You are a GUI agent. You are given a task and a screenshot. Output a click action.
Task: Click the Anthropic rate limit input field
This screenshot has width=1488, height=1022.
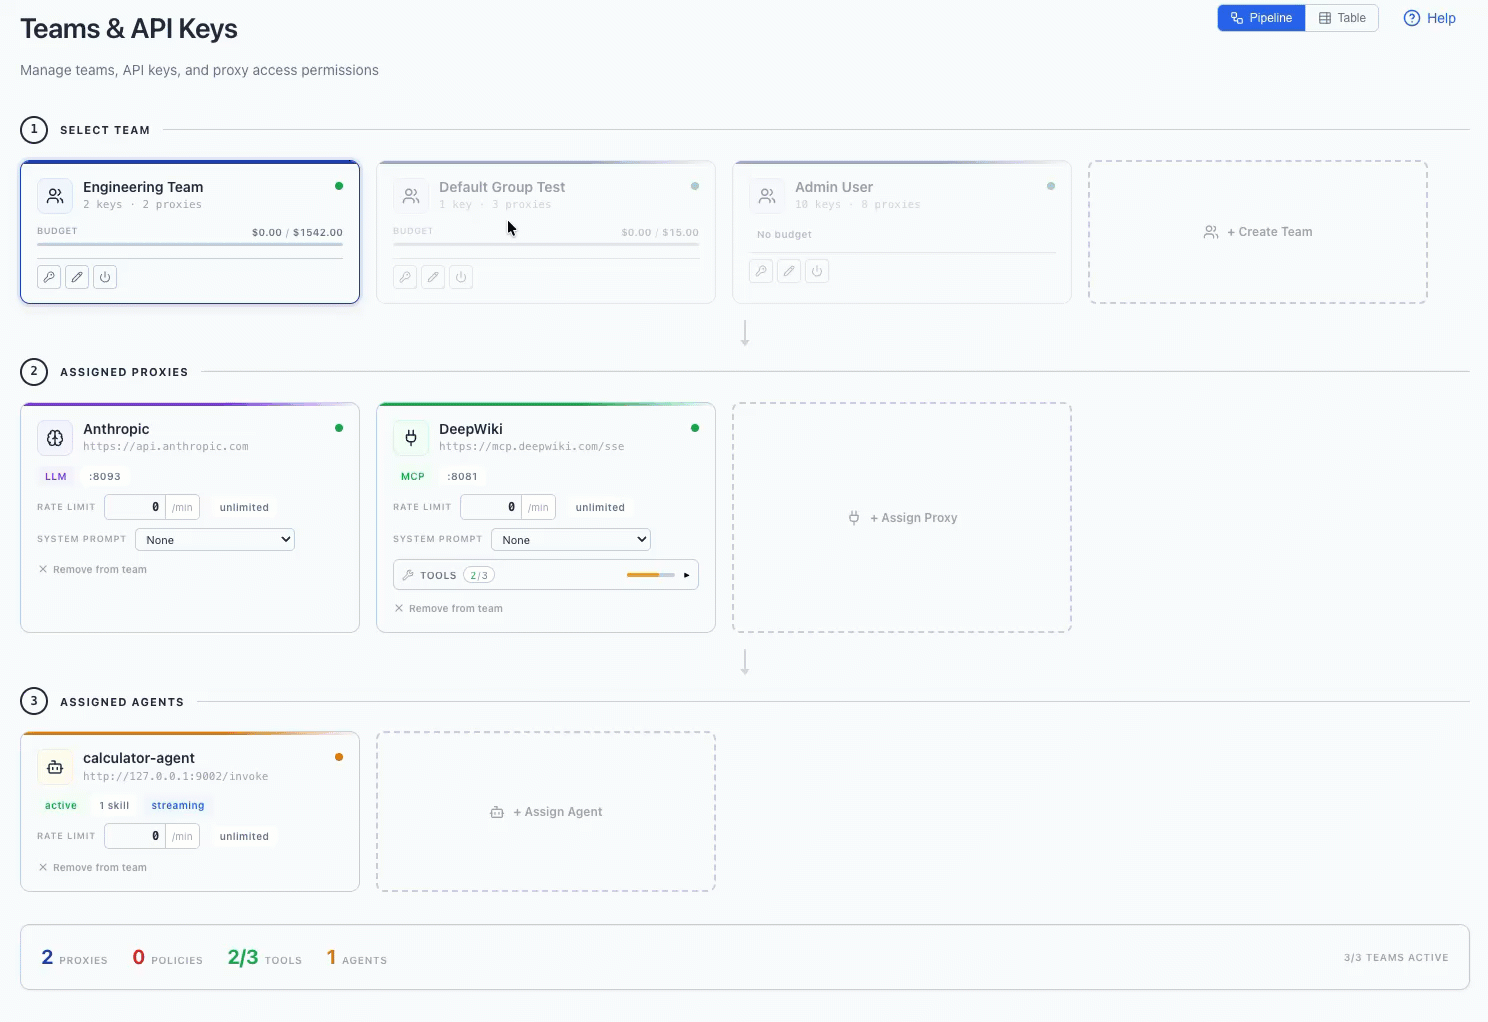(134, 507)
